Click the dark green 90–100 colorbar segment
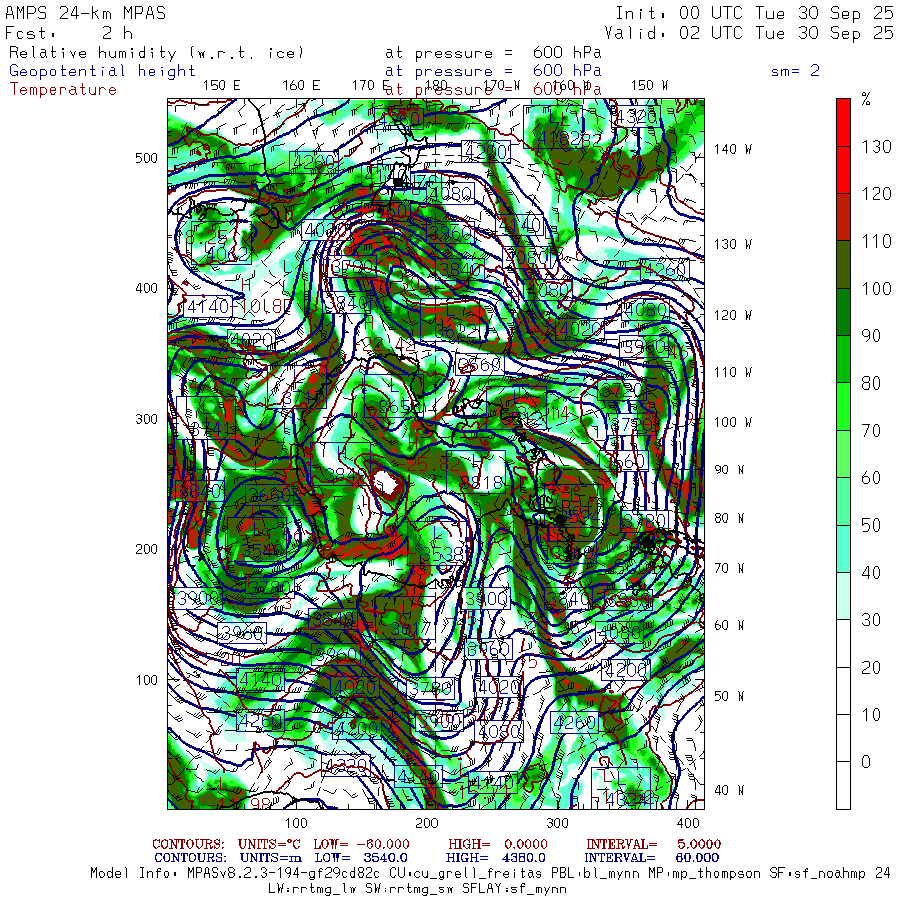 [x=843, y=312]
